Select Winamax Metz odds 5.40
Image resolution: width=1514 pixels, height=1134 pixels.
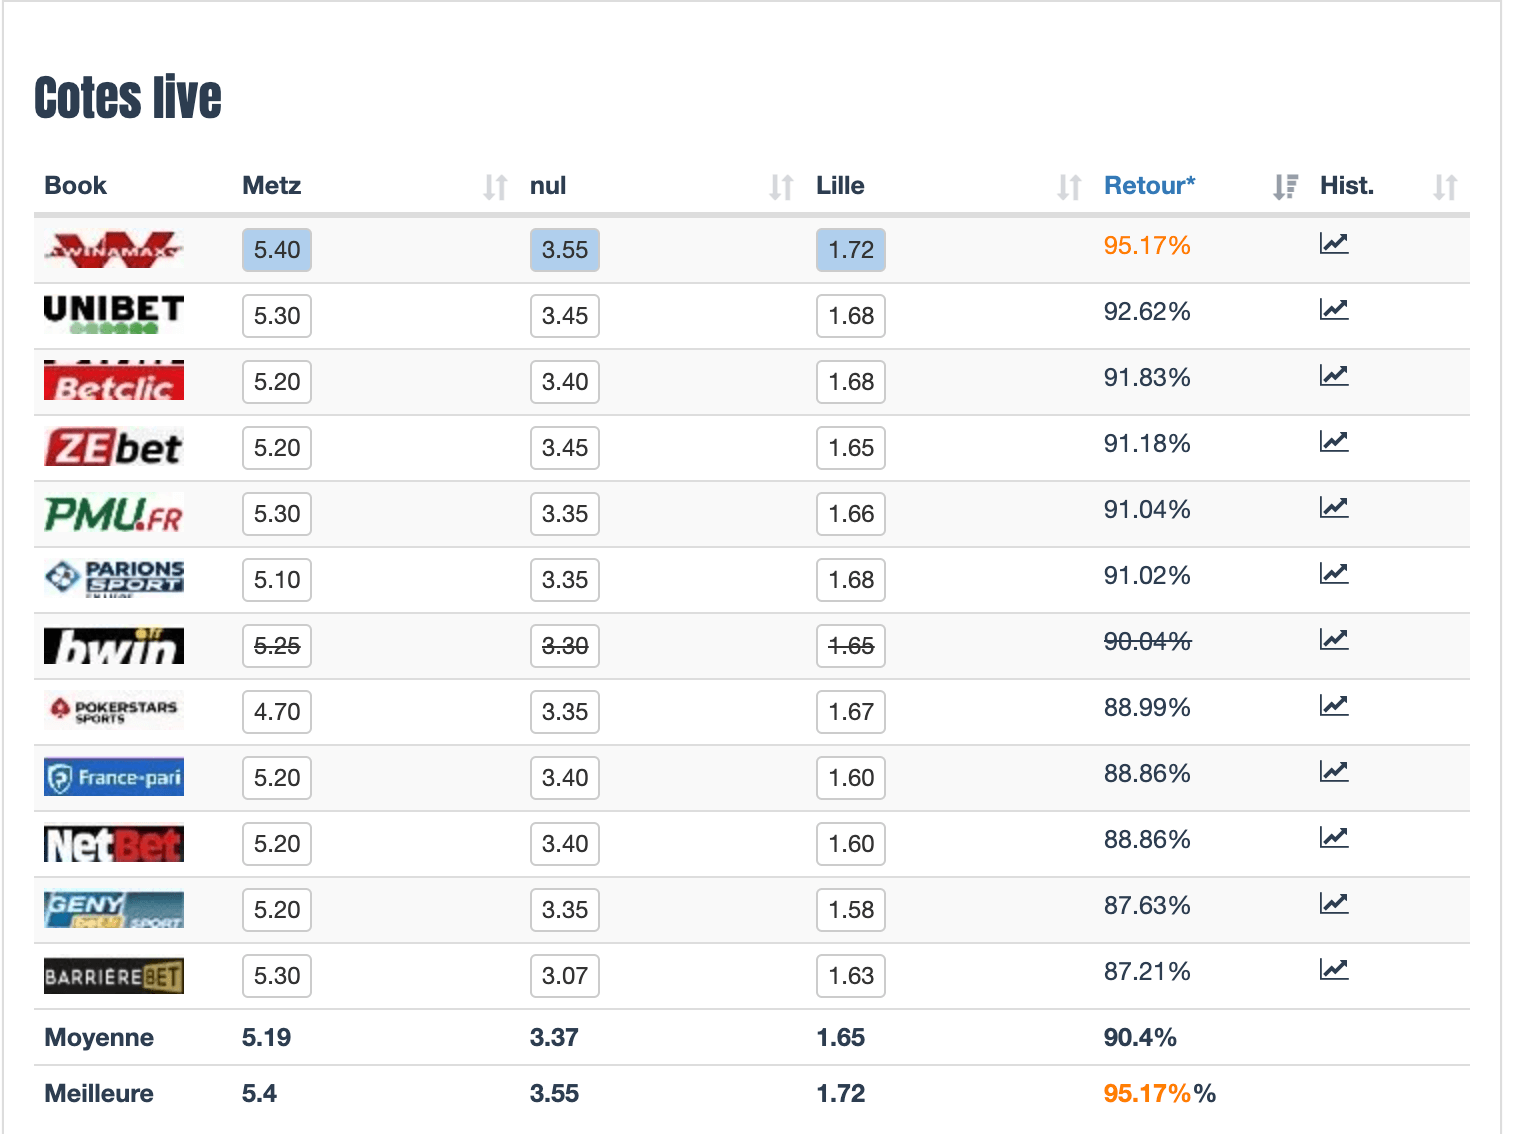[277, 250]
